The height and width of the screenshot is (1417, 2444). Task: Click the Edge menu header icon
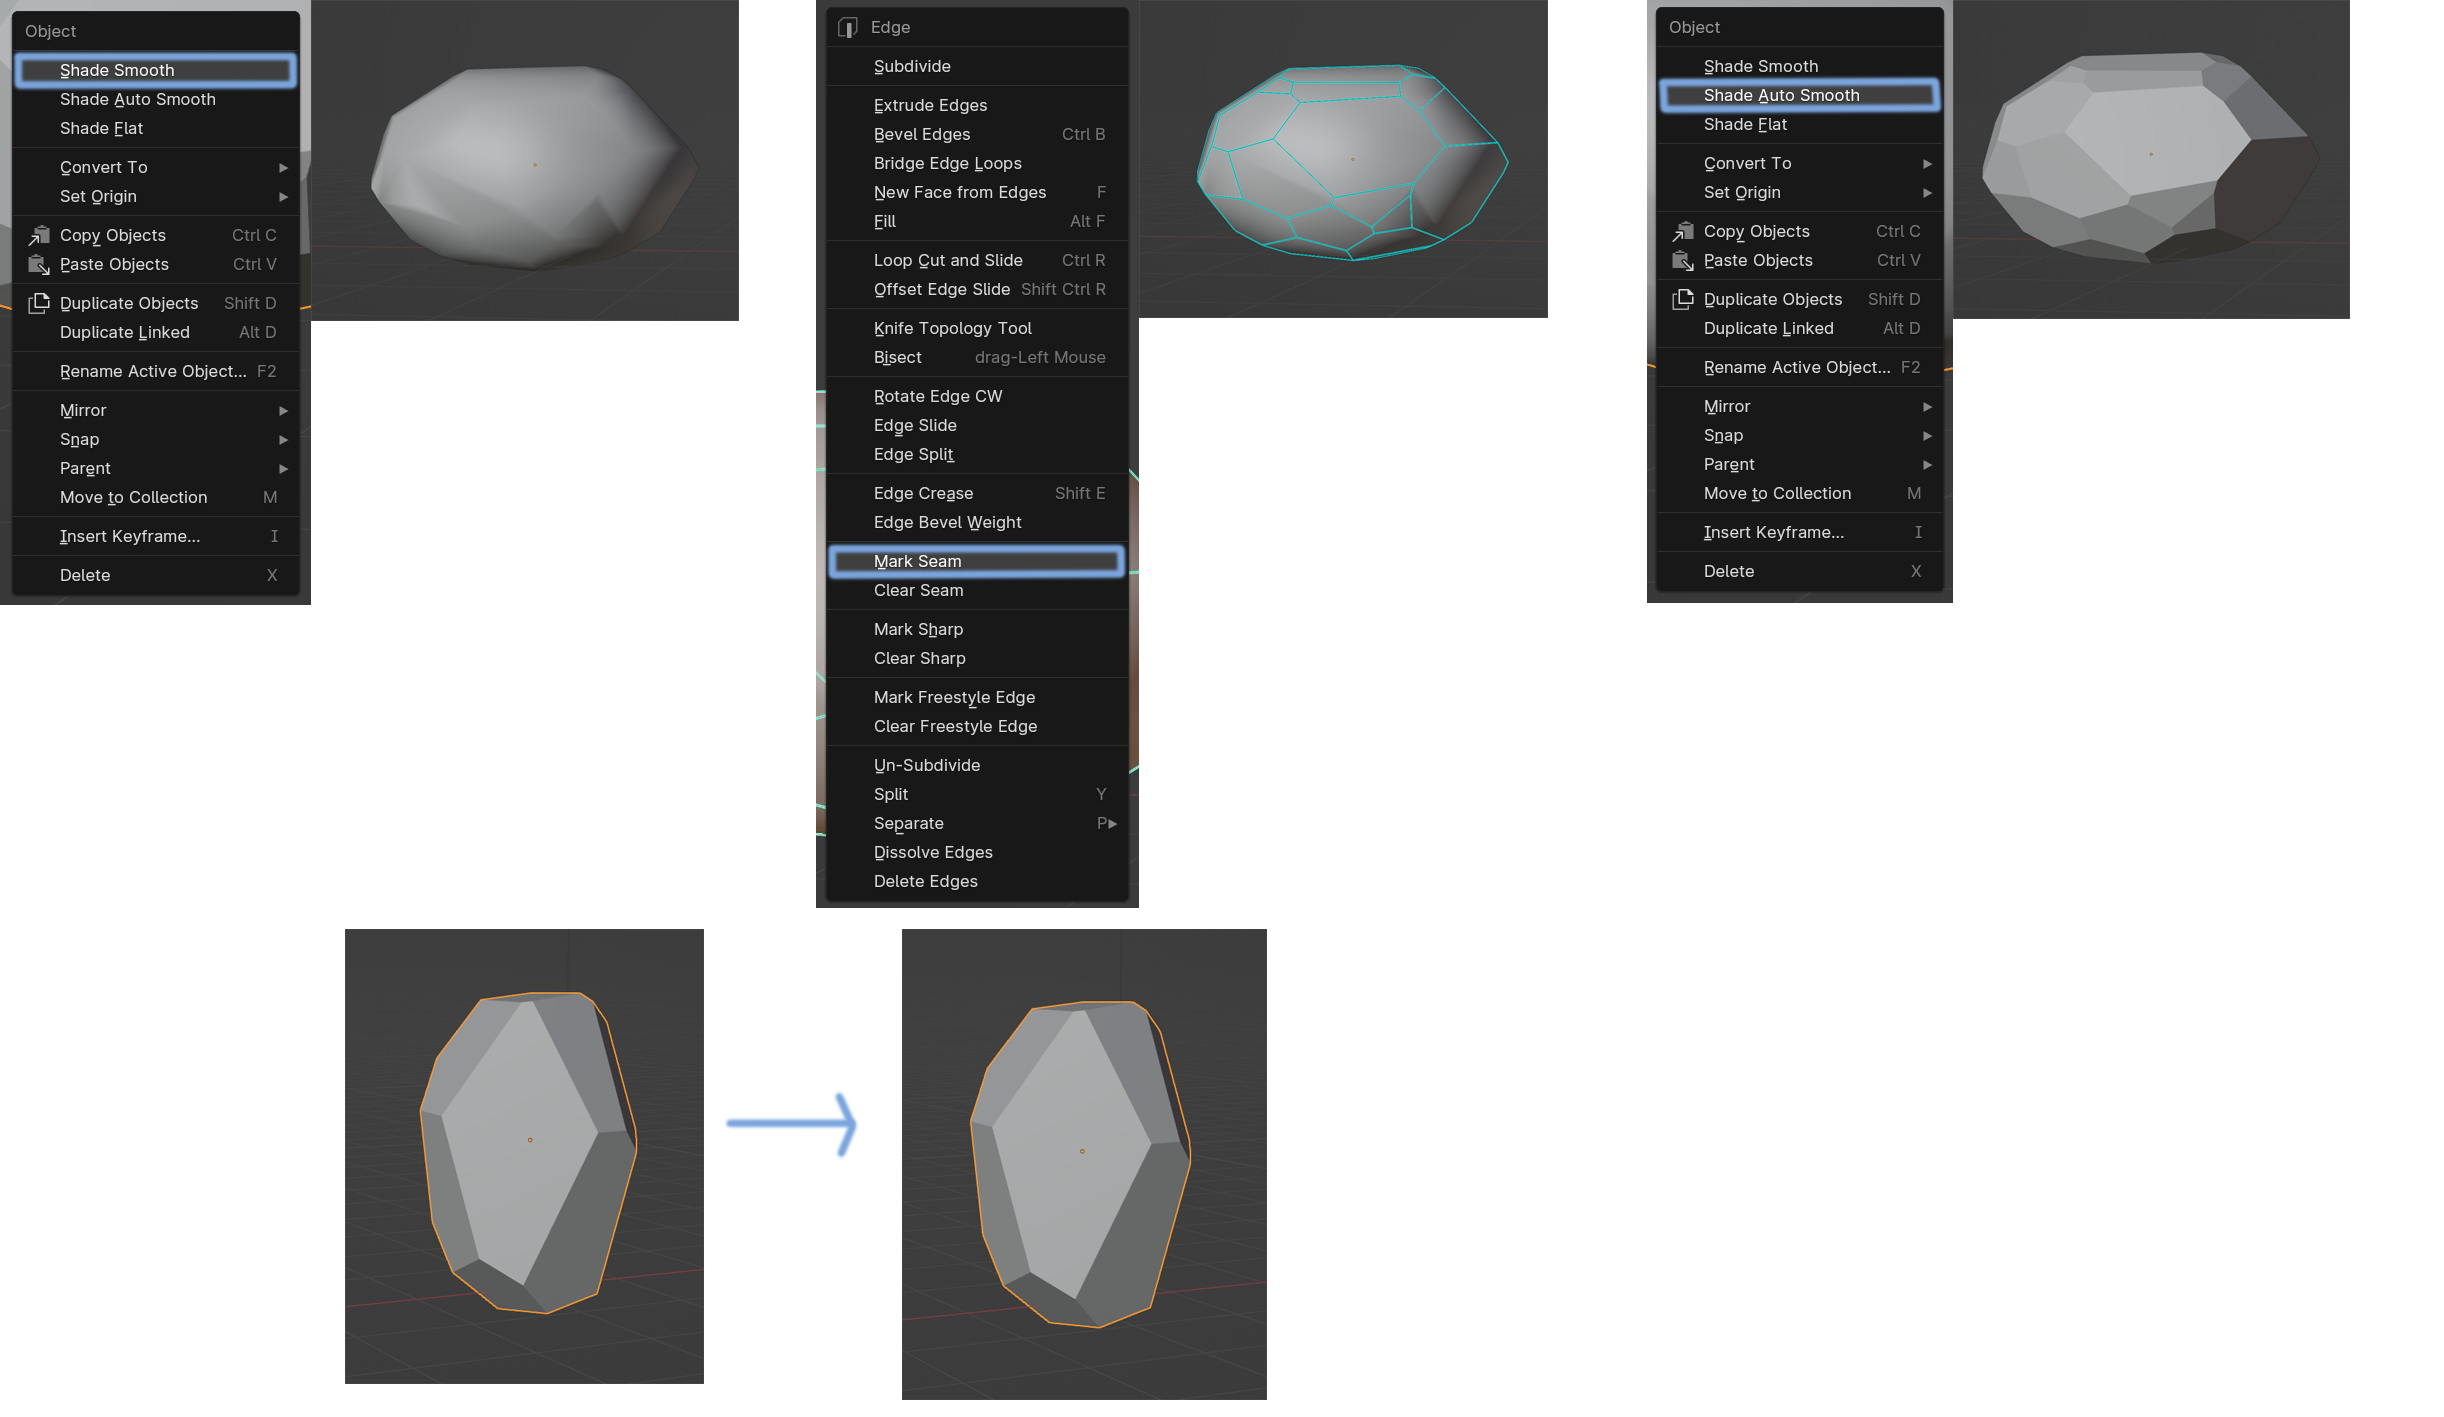coord(848,27)
